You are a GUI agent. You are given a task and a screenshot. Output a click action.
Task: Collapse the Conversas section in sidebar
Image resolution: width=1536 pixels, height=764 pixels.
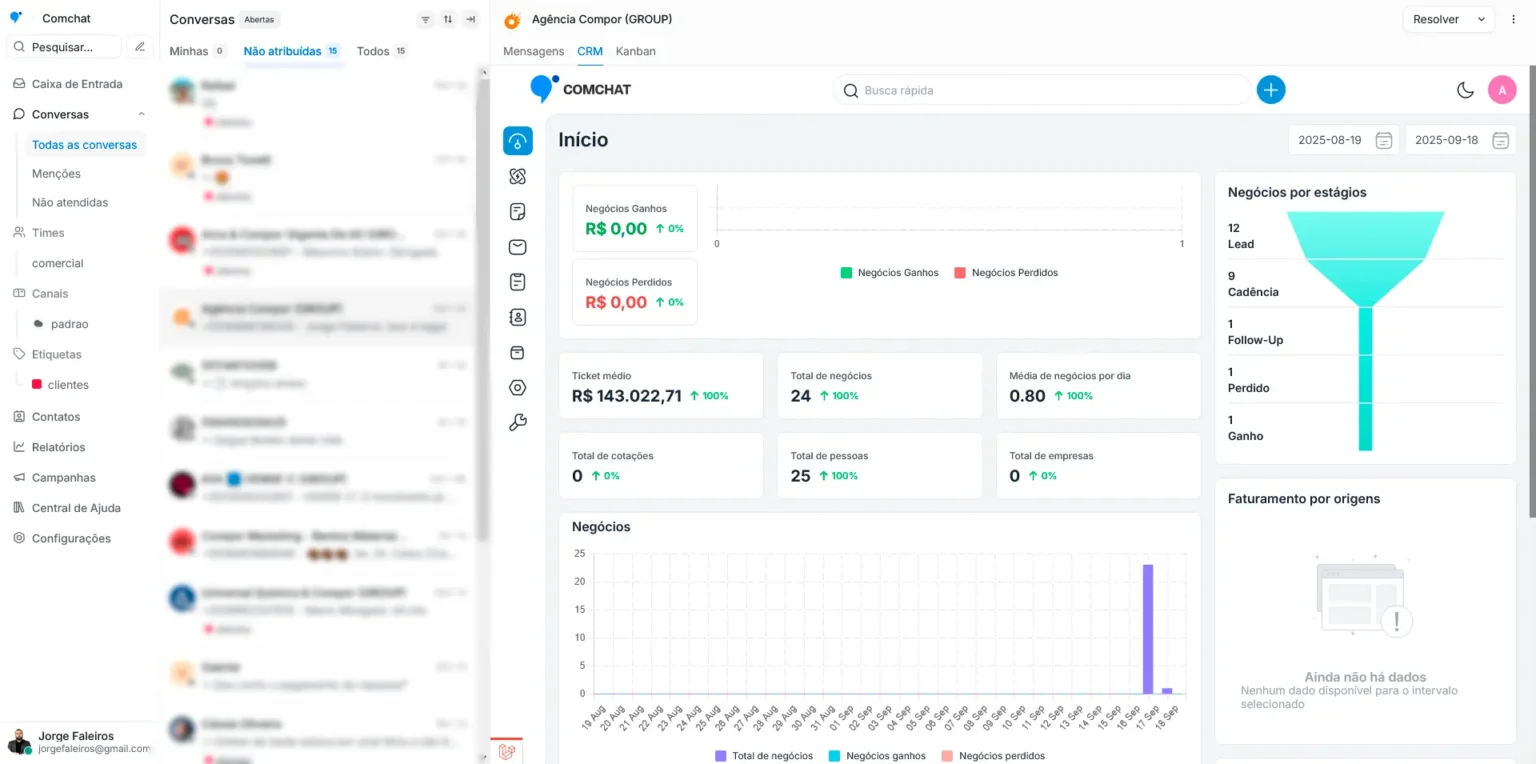coord(141,114)
